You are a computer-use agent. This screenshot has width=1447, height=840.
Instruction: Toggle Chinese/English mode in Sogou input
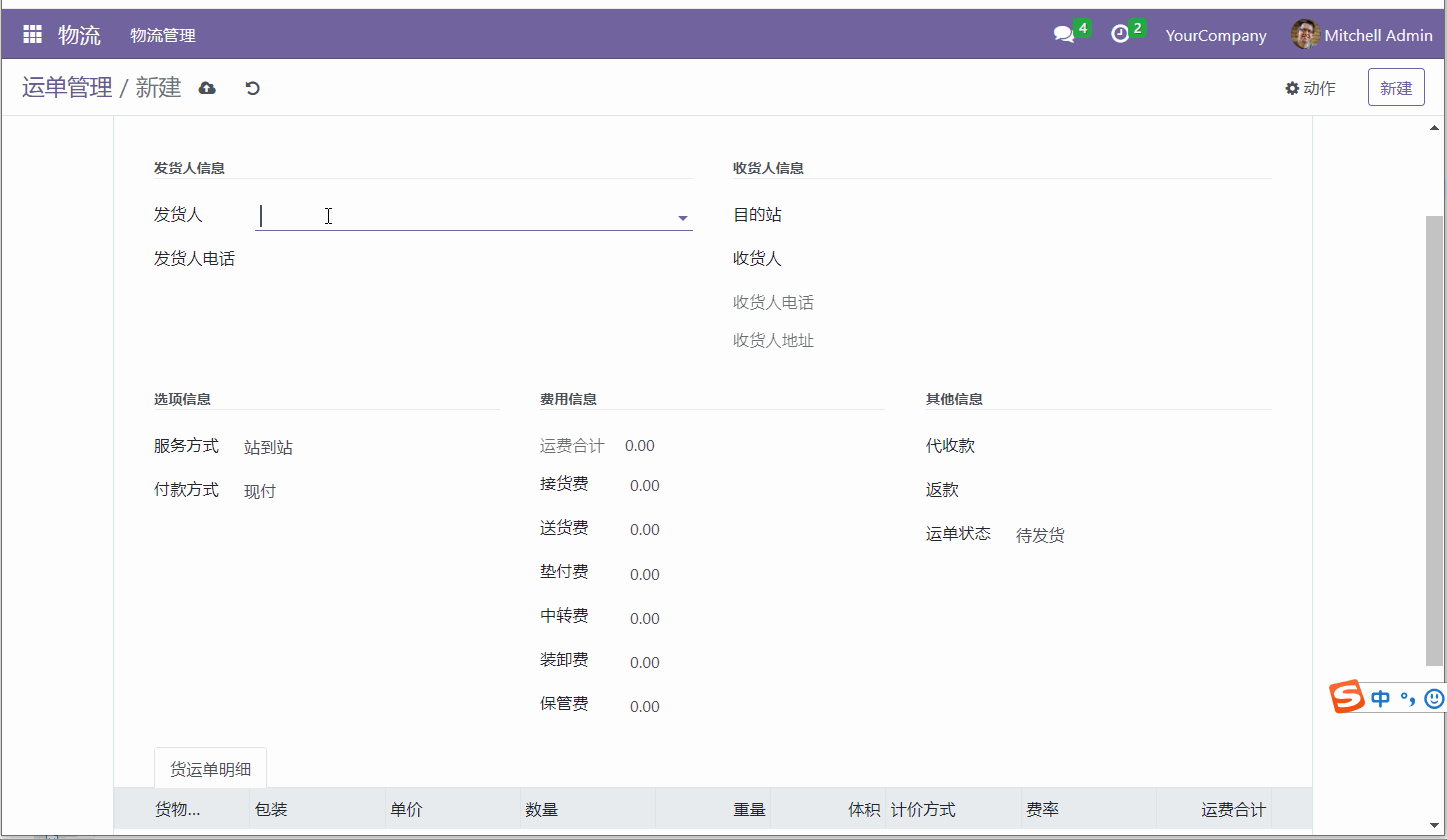point(1379,698)
